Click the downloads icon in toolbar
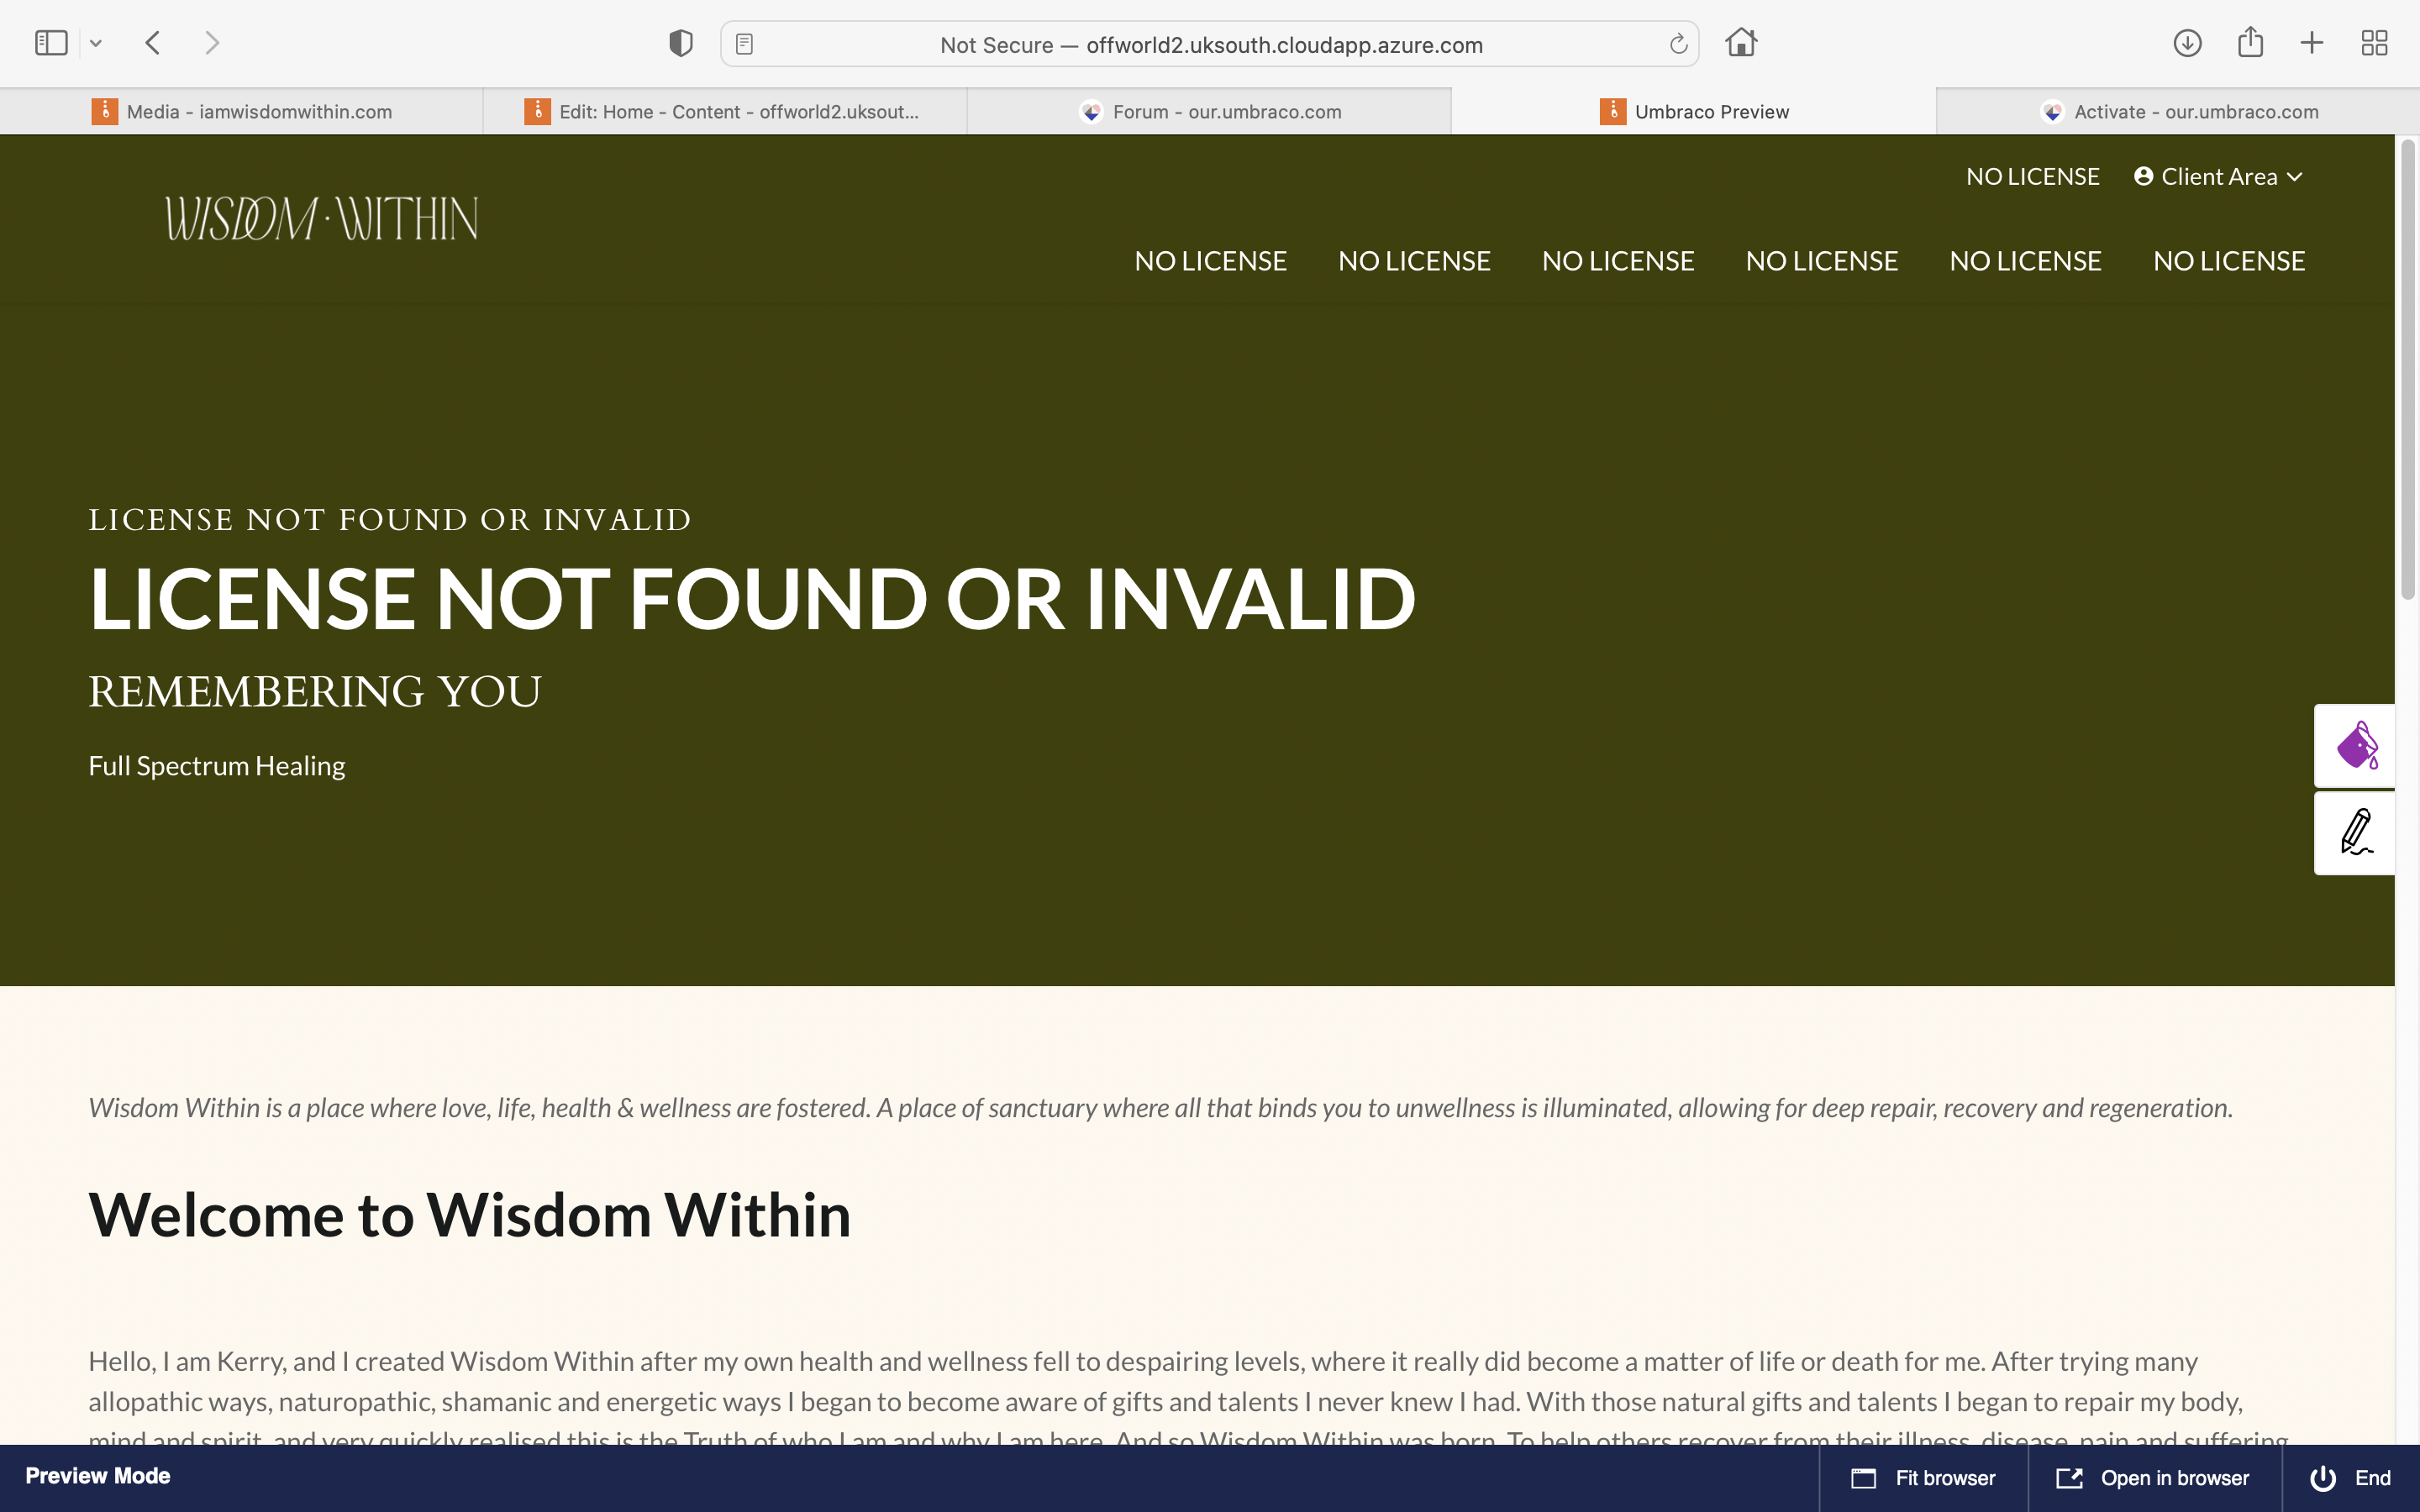The width and height of the screenshot is (2420, 1512). click(x=2186, y=42)
